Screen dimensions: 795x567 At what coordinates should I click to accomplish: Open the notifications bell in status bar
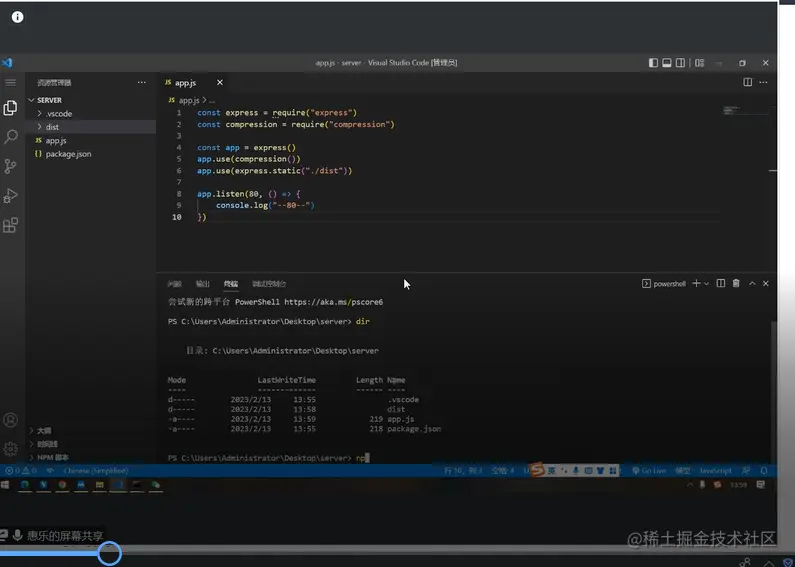click(764, 471)
